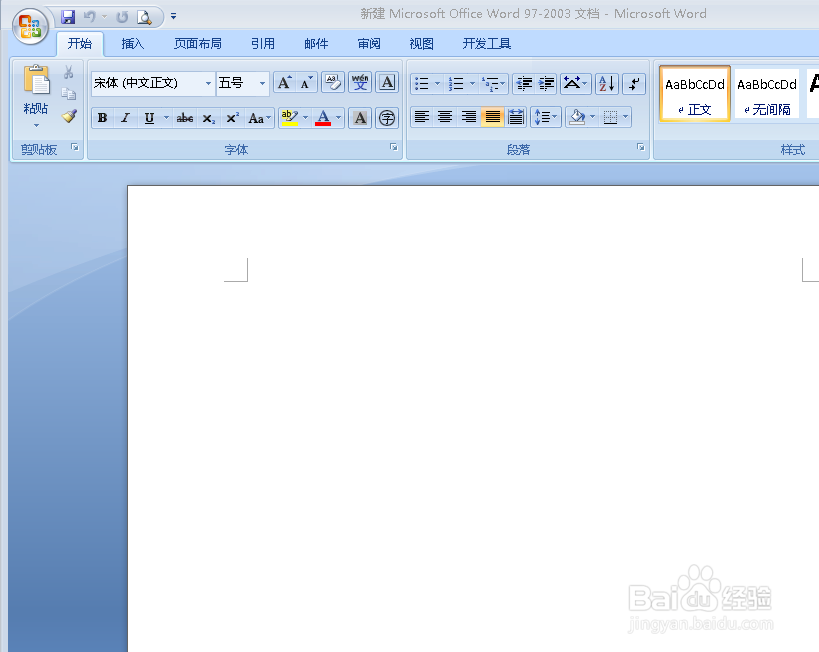The width and height of the screenshot is (819, 652).
Task: Open the 审阅 ribbon tab
Action: pos(369,43)
